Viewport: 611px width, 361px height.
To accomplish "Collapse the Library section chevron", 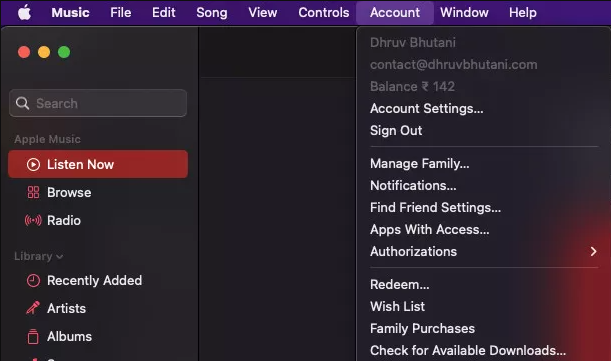I will pyautogui.click(x=59, y=257).
